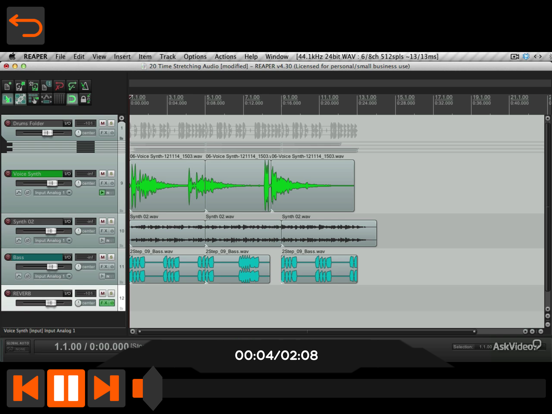Image resolution: width=552 pixels, height=414 pixels.
Task: Toggle the locking toolbar icon
Action: pos(85,99)
